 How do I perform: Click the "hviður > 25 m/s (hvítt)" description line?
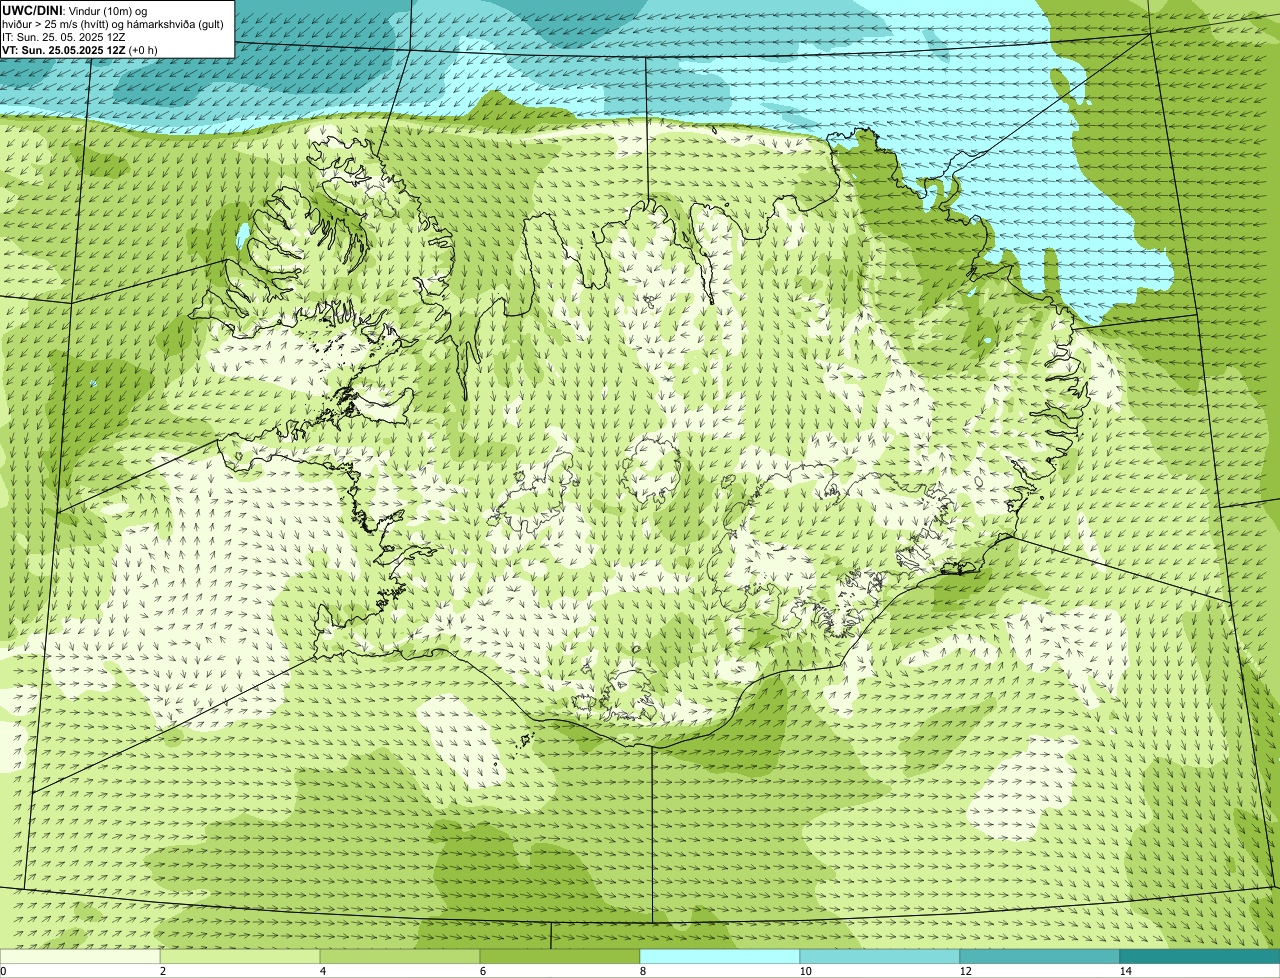(x=112, y=23)
